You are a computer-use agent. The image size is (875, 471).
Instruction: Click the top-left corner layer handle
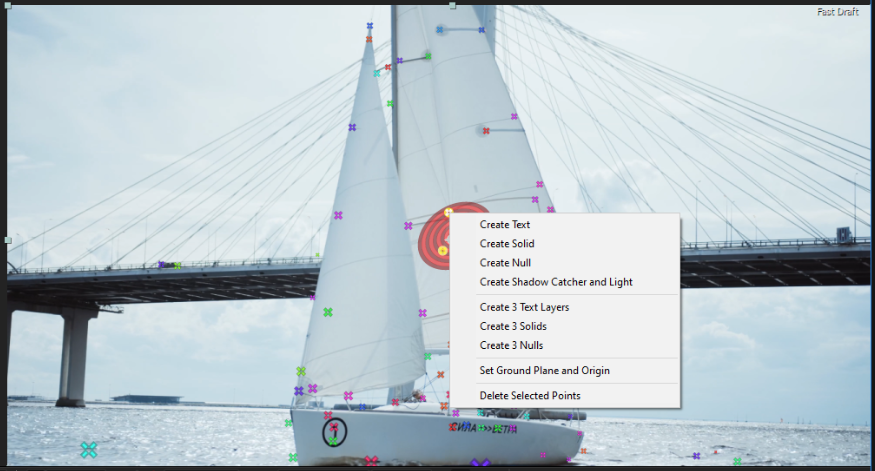pos(8,6)
